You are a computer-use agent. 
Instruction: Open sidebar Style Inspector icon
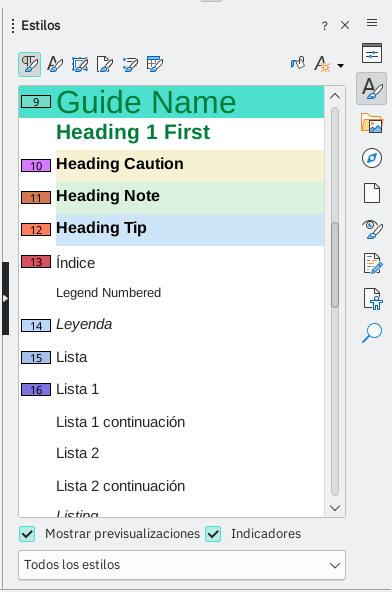372,229
